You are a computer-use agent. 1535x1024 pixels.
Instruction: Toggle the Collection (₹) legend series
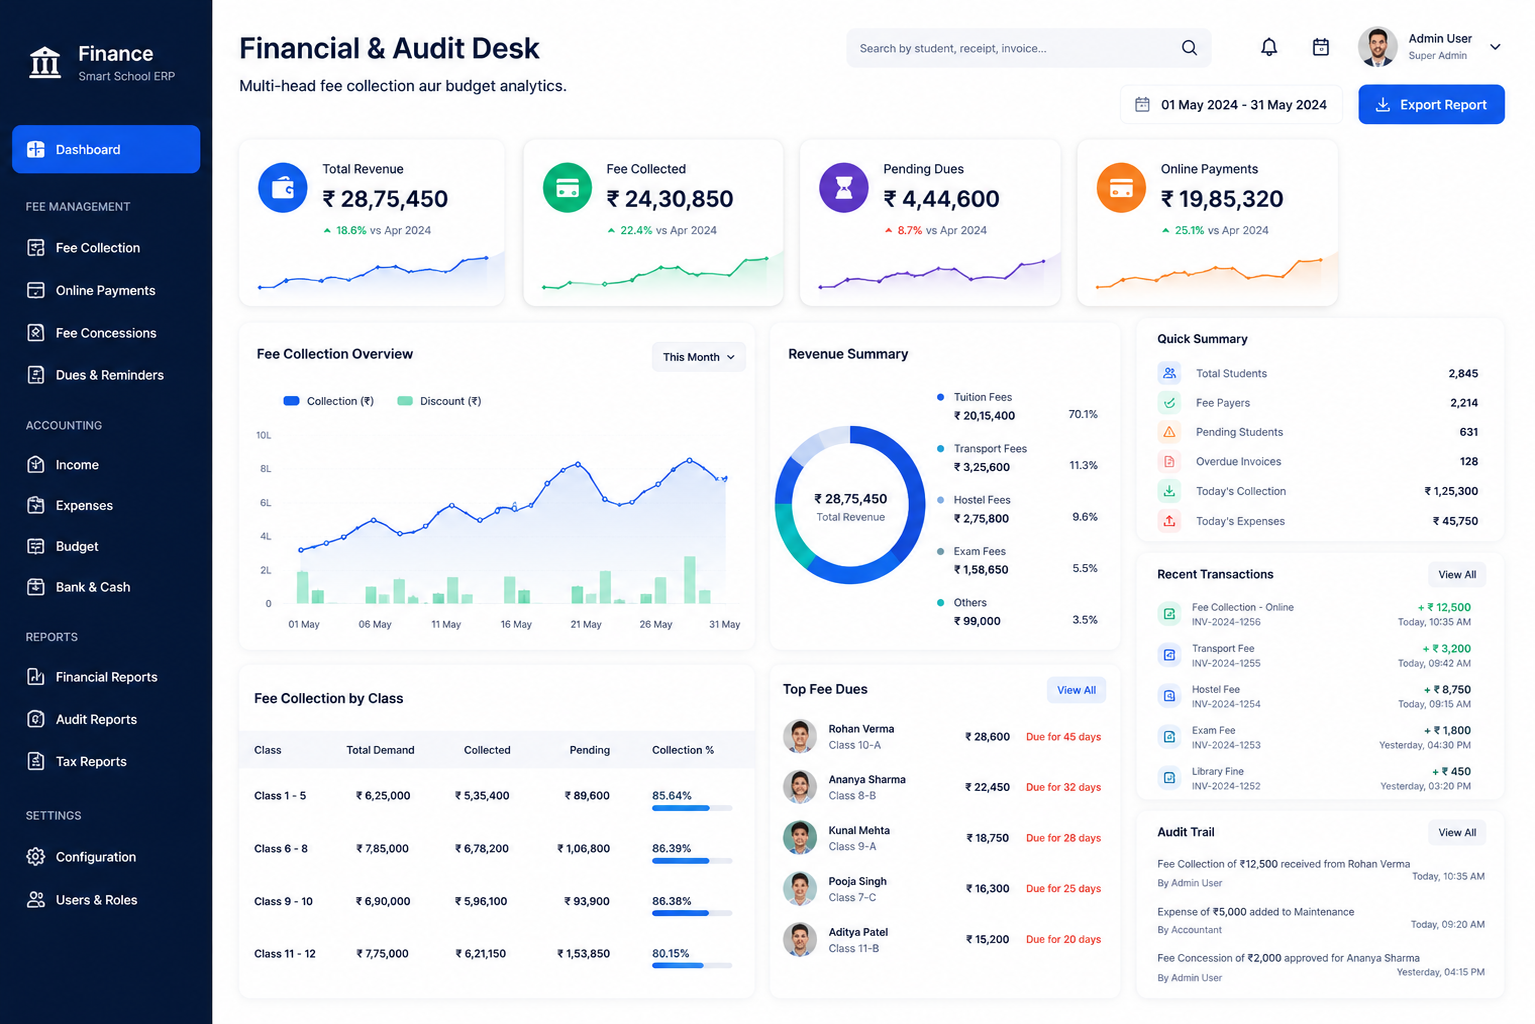329,401
